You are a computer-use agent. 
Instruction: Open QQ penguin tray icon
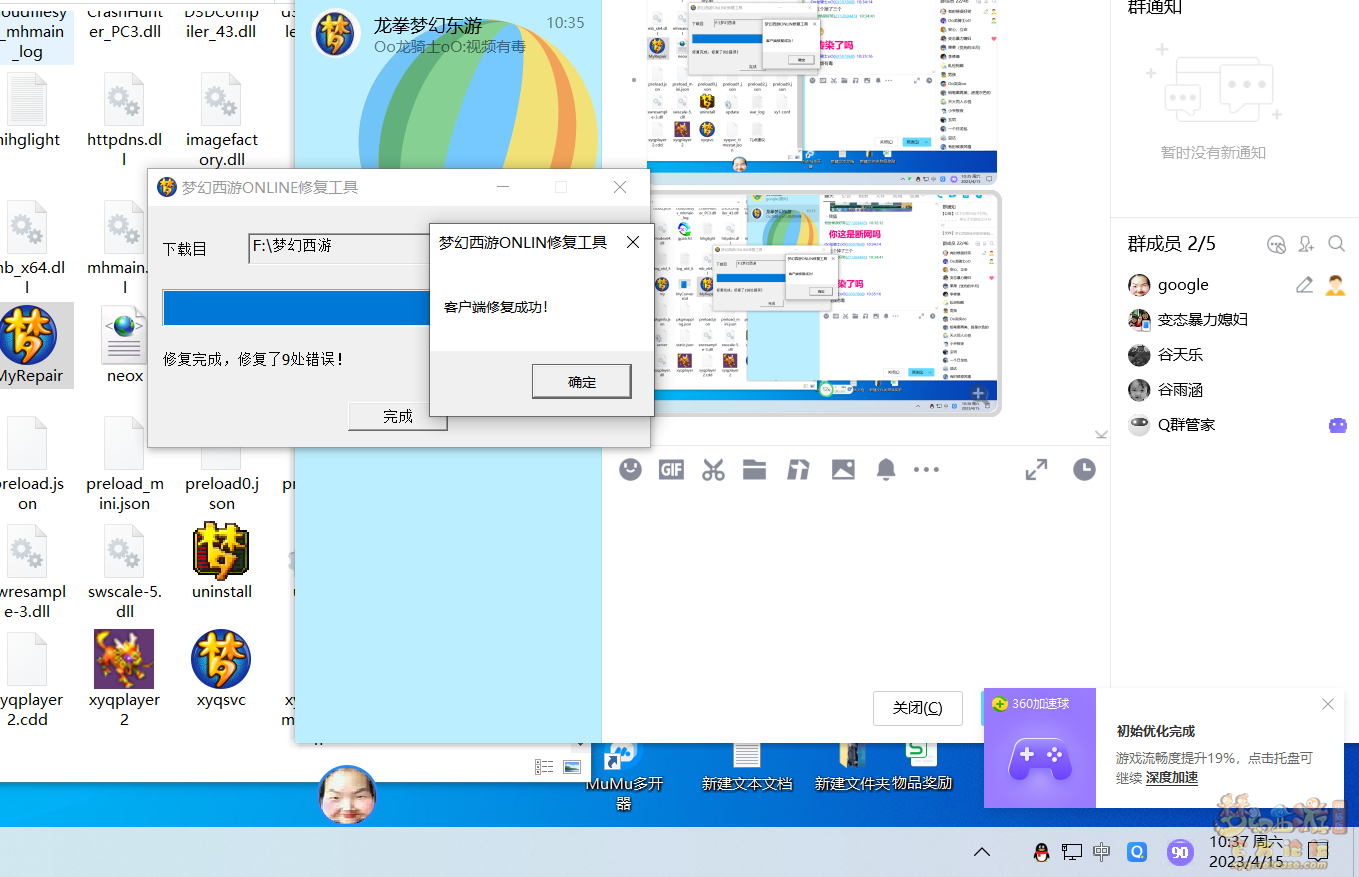(1041, 852)
